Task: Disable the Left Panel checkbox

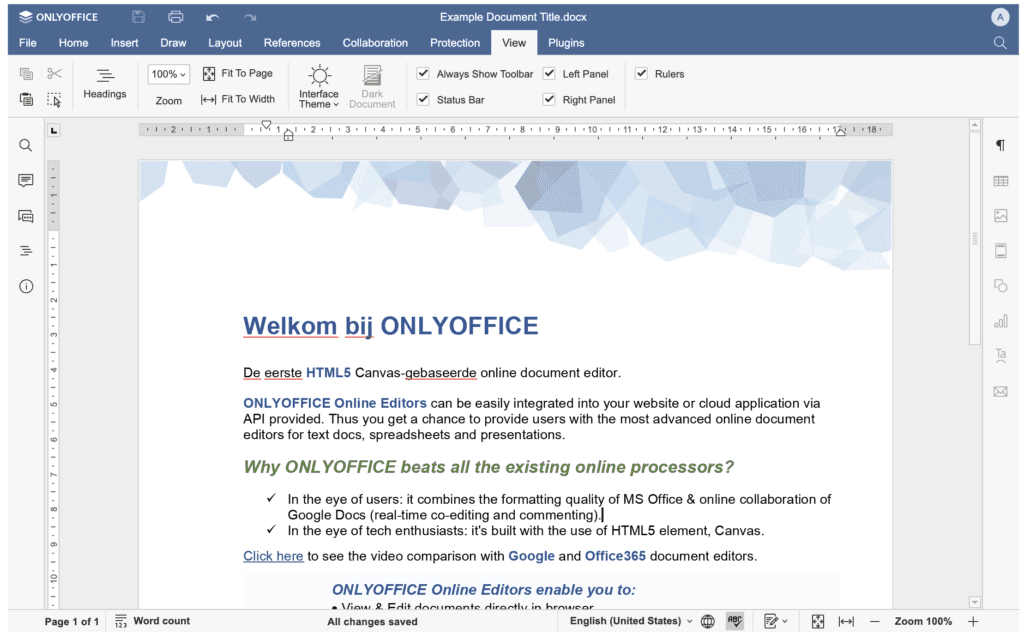Action: pyautogui.click(x=548, y=73)
